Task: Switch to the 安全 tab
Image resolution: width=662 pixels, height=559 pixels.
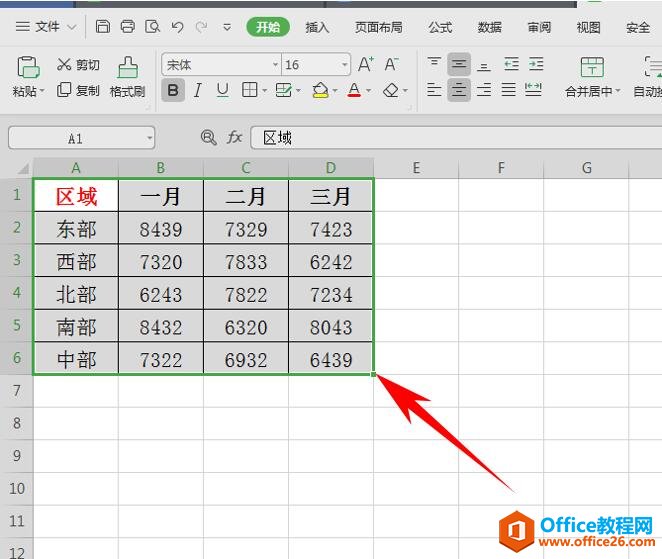Action: point(638,27)
